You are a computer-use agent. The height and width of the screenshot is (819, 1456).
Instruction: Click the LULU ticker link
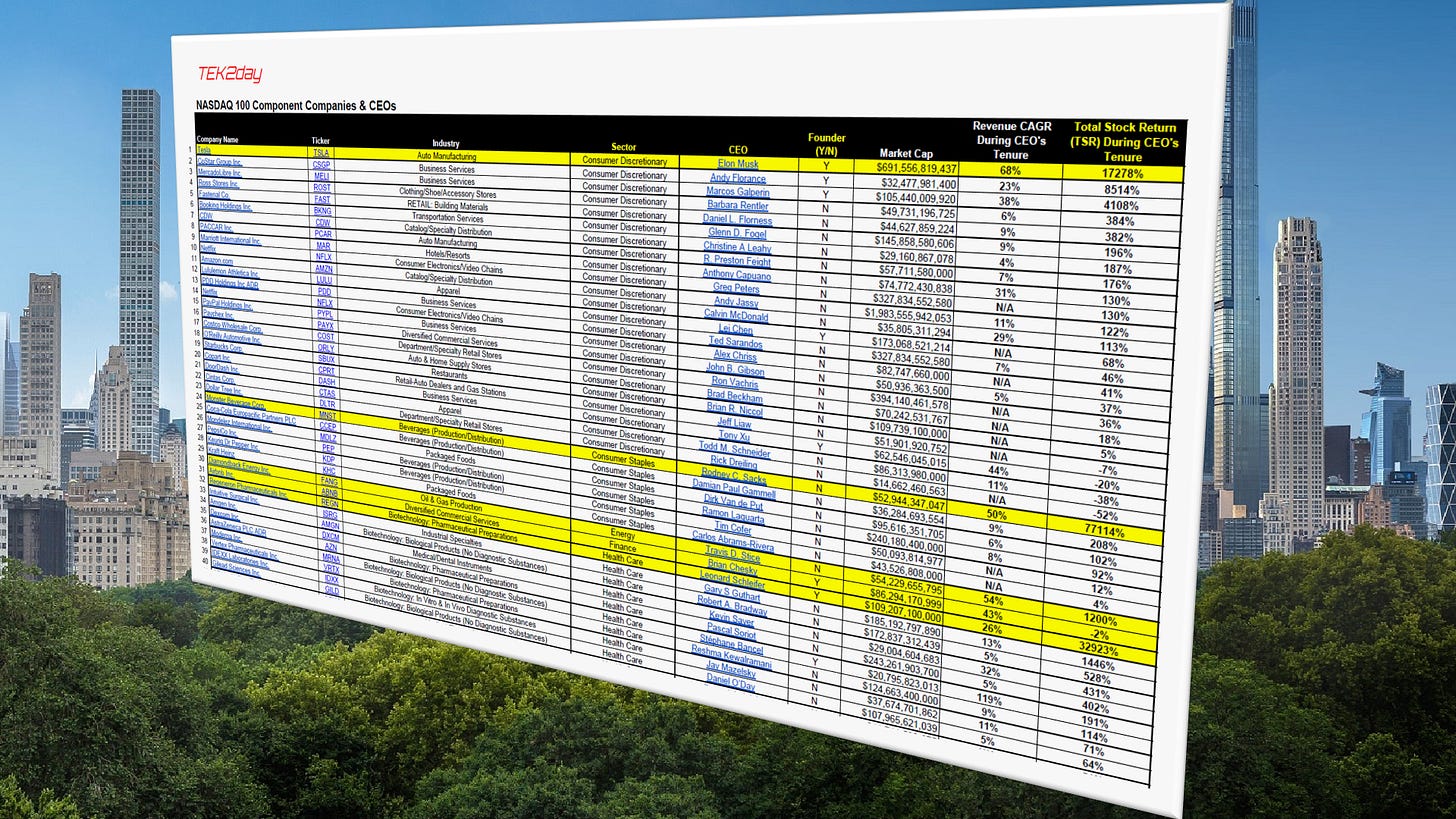[324, 280]
